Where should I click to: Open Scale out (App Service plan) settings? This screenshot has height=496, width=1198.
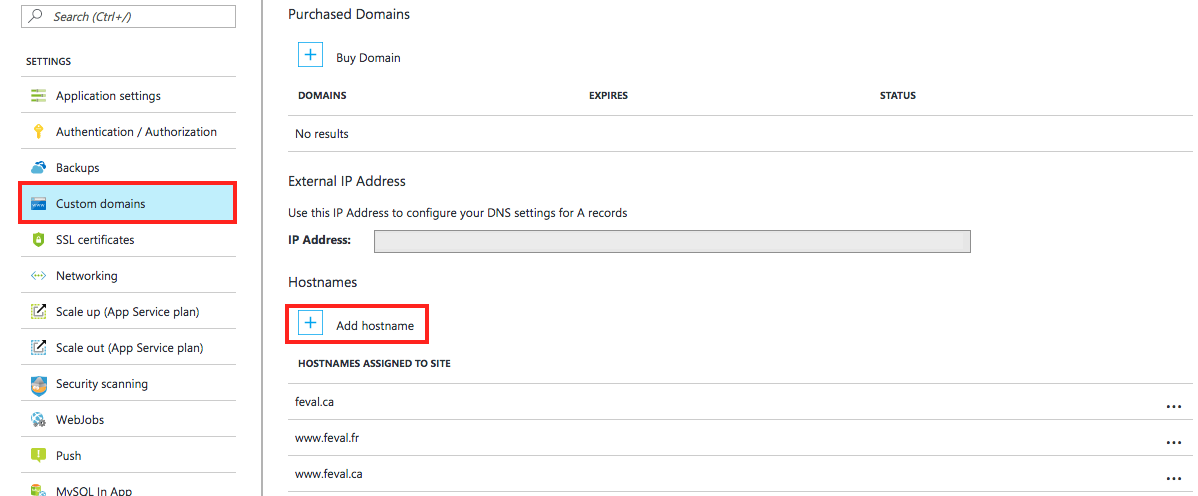[x=128, y=348]
